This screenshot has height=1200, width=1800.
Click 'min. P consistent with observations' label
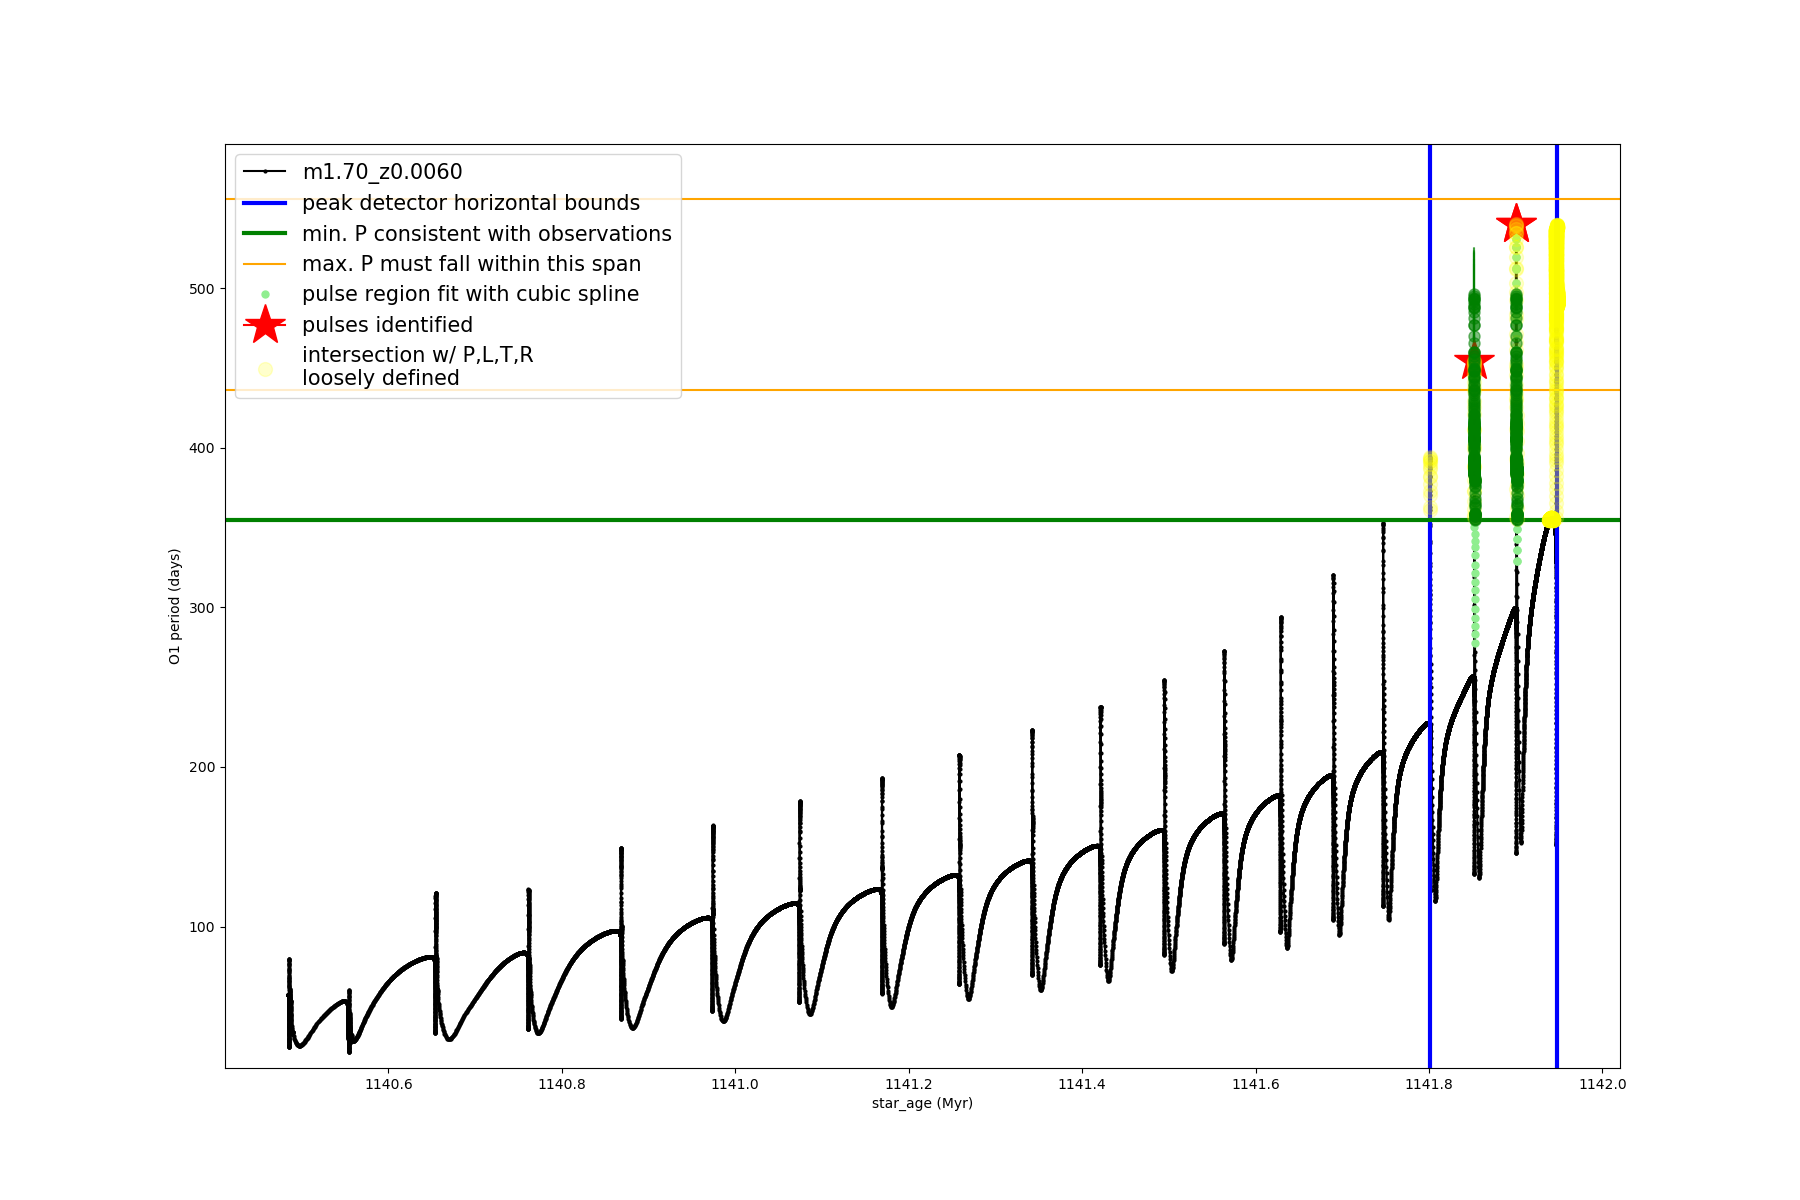(x=487, y=234)
